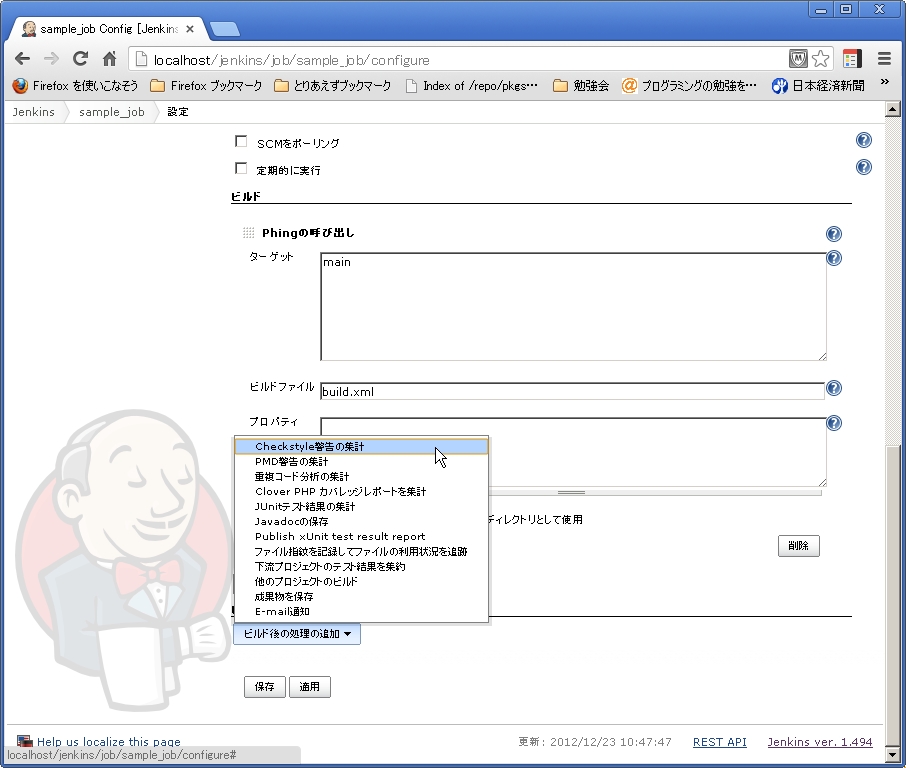The height and width of the screenshot is (768, 906).
Task: Select E-mail通知 menu entry
Action: tap(362, 612)
